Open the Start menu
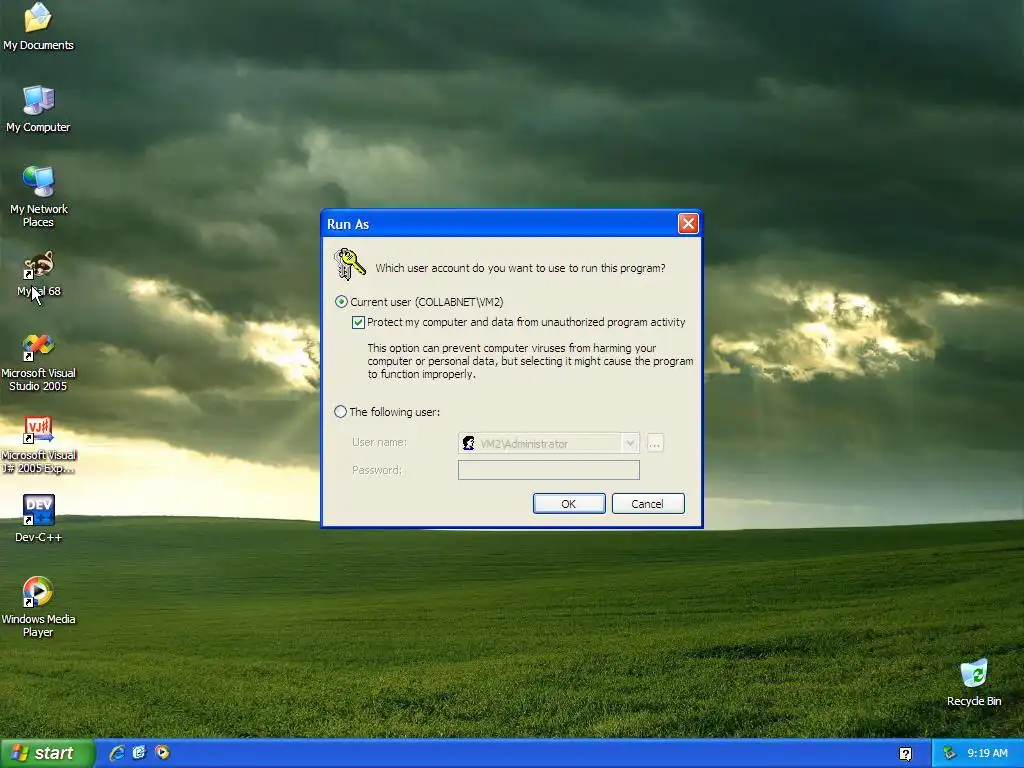Screen dimensions: 1024x768 point(46,753)
